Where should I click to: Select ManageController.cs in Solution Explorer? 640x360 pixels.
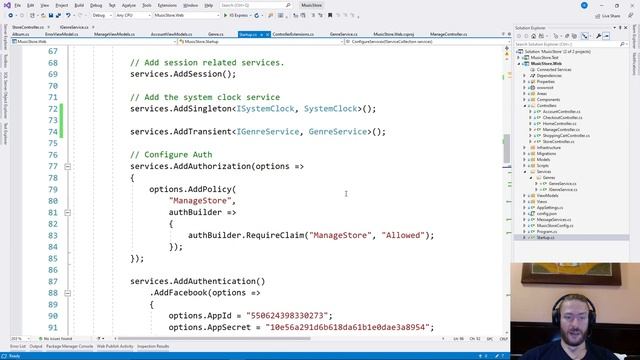561,130
